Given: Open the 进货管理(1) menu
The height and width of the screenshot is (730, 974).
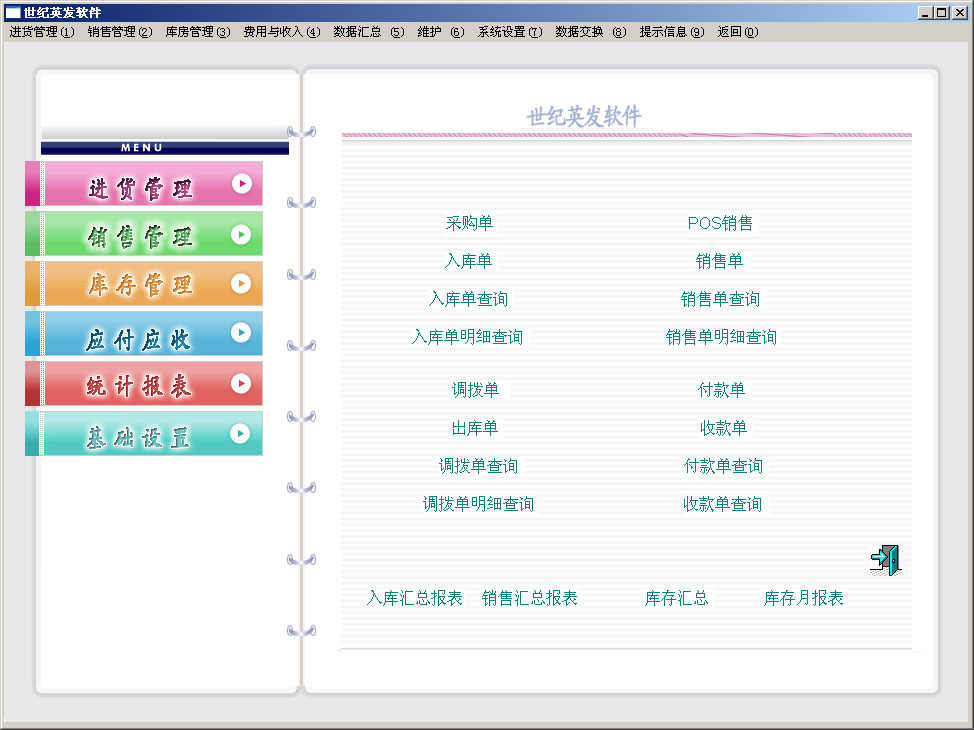Looking at the screenshot, I should (x=42, y=32).
